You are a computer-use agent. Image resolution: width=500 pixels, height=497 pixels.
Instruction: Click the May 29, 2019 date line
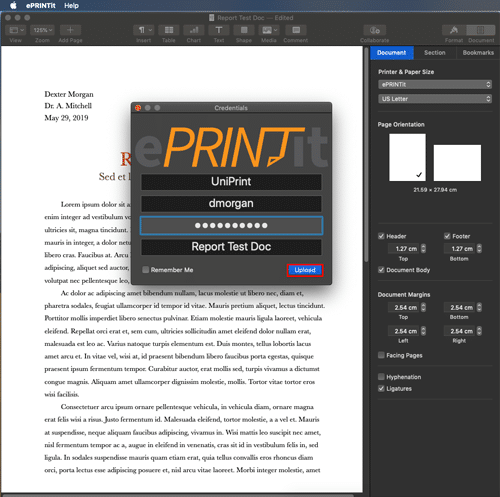[x=66, y=118]
